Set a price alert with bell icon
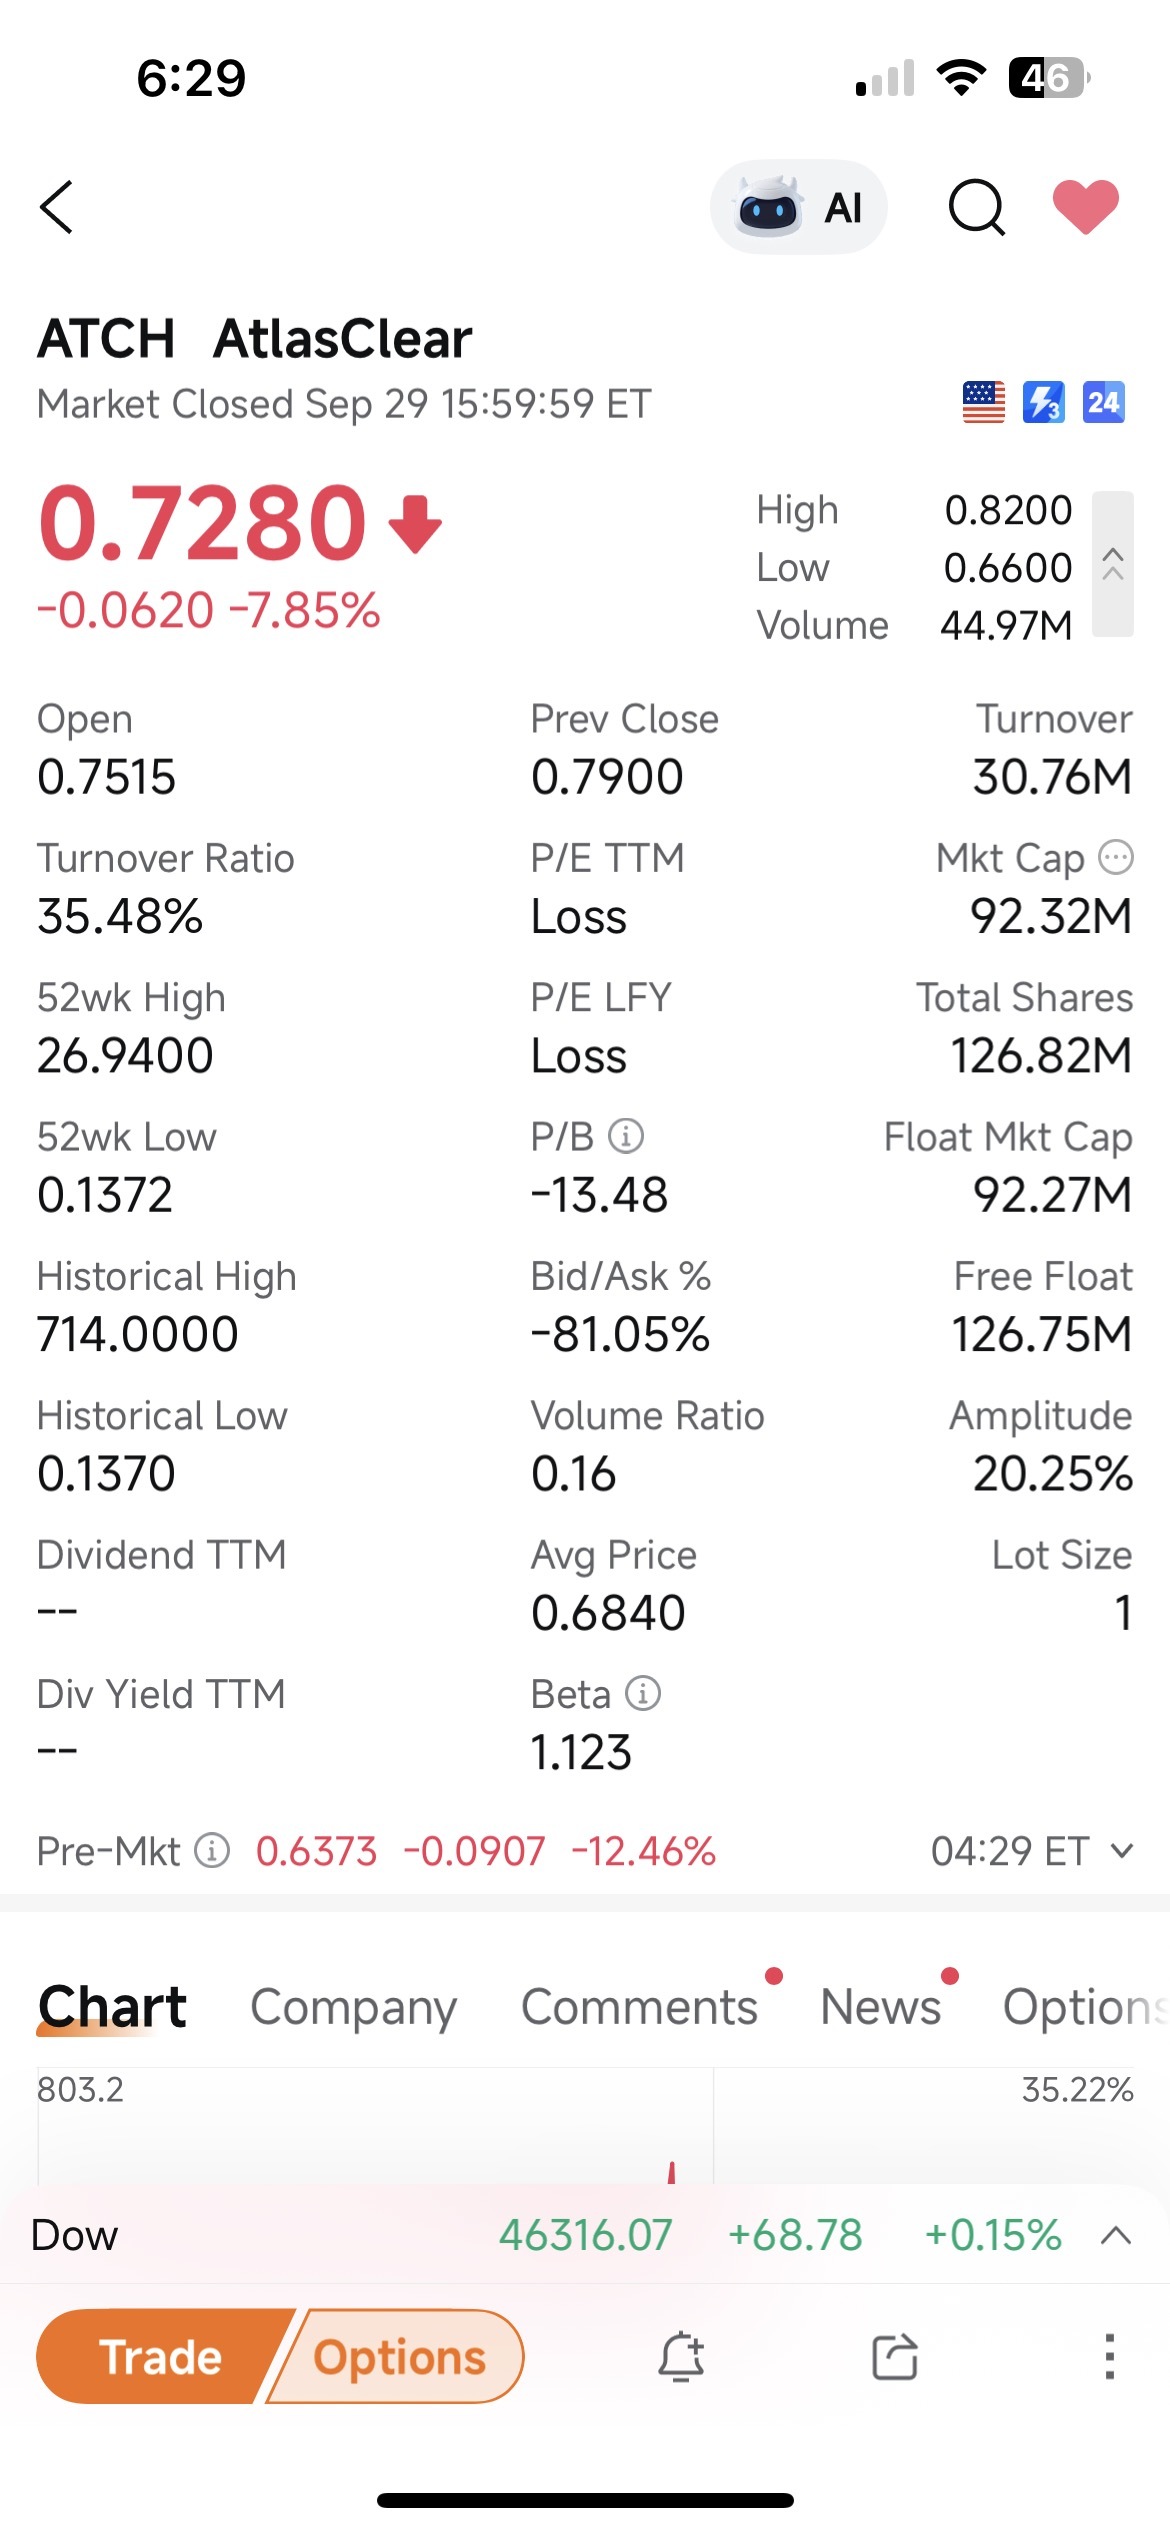Viewport: 1170px width, 2532px height. pyautogui.click(x=681, y=2357)
